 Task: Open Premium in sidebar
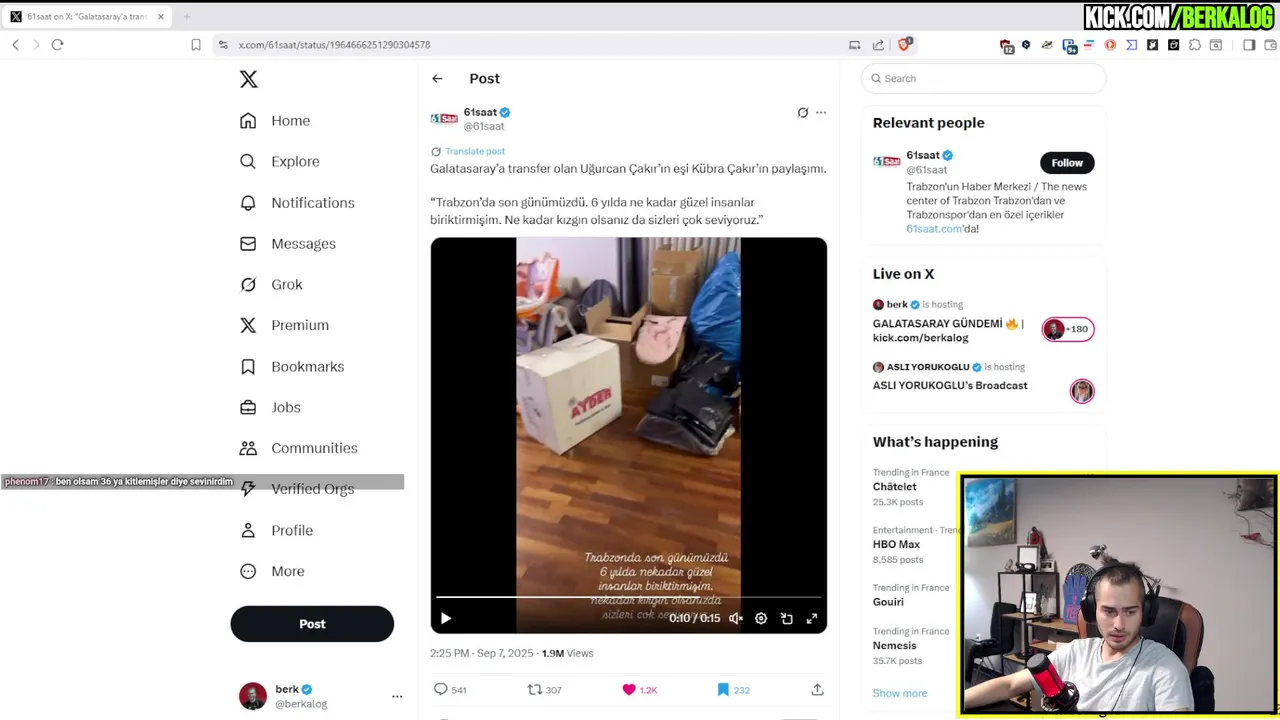tap(284, 326)
